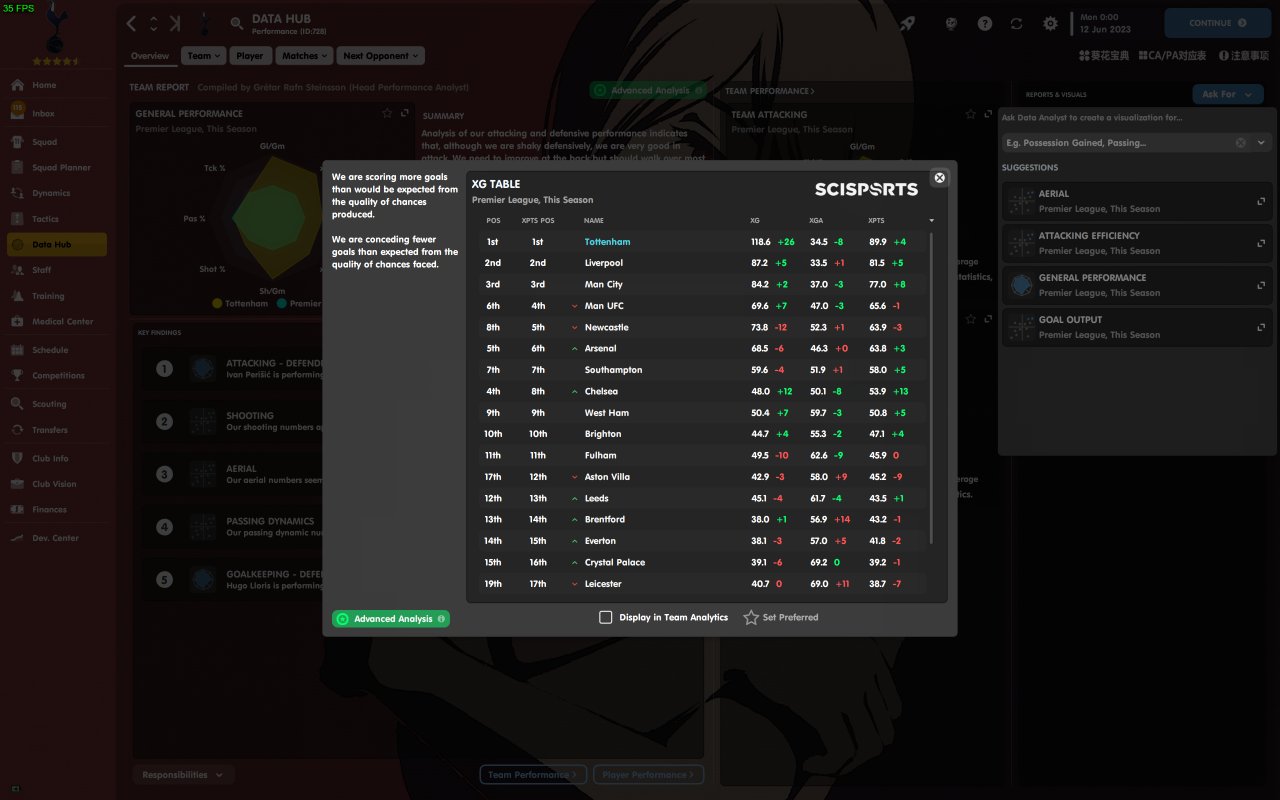Open the Home sidebar icon
Screen dimensions: 1280x800
point(17,85)
